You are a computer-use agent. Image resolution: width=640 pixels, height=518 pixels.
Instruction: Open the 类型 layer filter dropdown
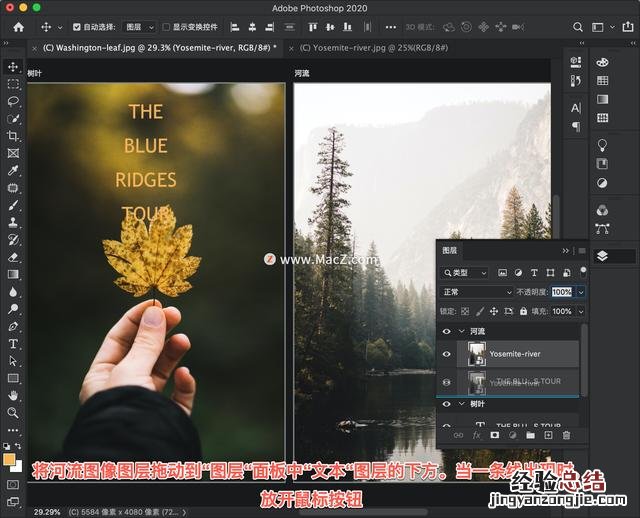pyautogui.click(x=464, y=273)
